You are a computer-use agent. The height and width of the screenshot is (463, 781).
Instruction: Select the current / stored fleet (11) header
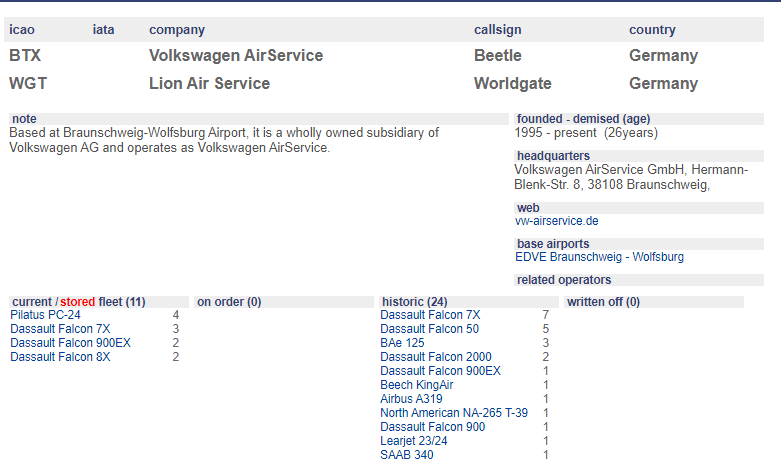point(99,302)
